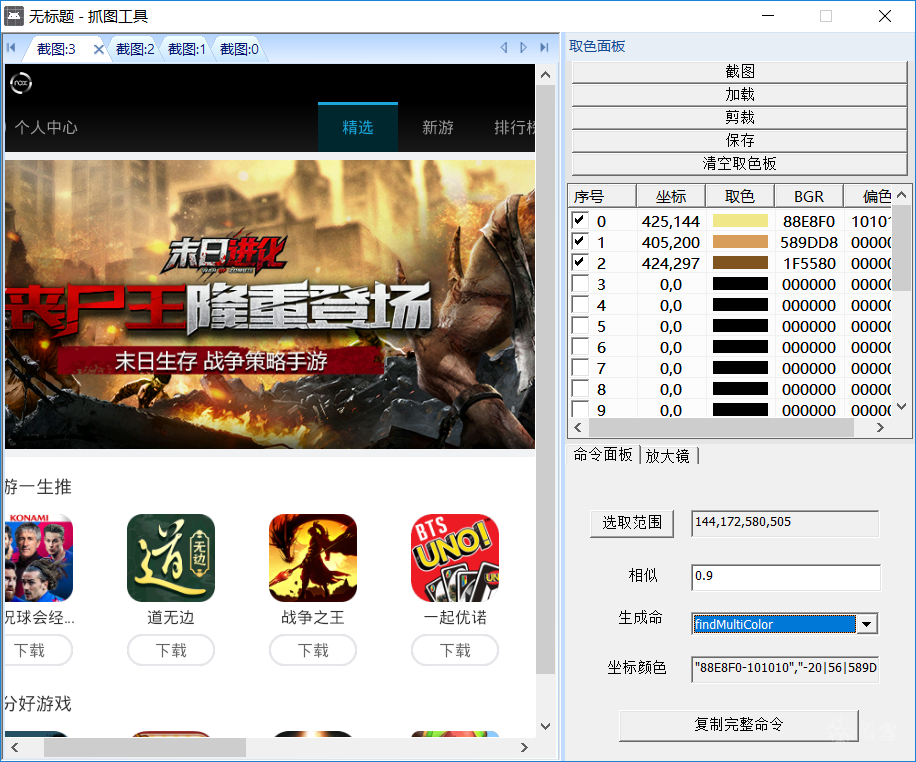Click image view scroll right arrow
The height and width of the screenshot is (762, 916).
(524, 747)
